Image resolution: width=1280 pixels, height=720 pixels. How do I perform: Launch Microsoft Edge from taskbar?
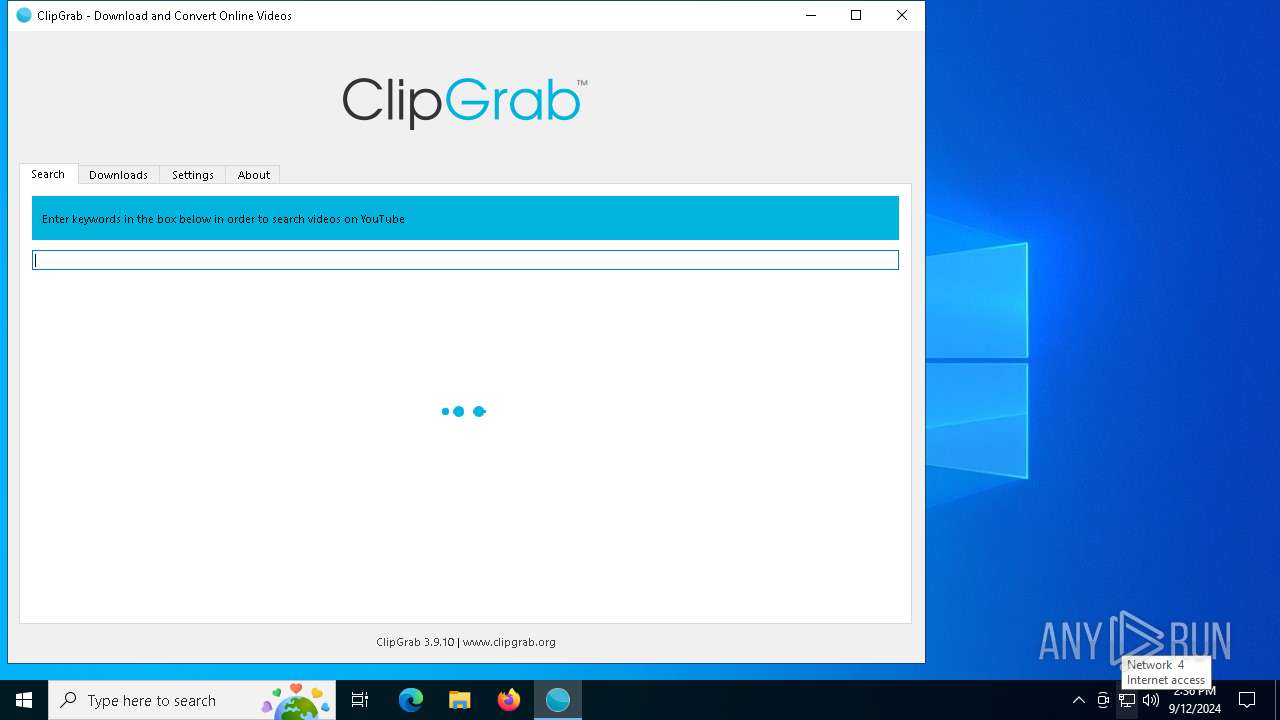(411, 700)
